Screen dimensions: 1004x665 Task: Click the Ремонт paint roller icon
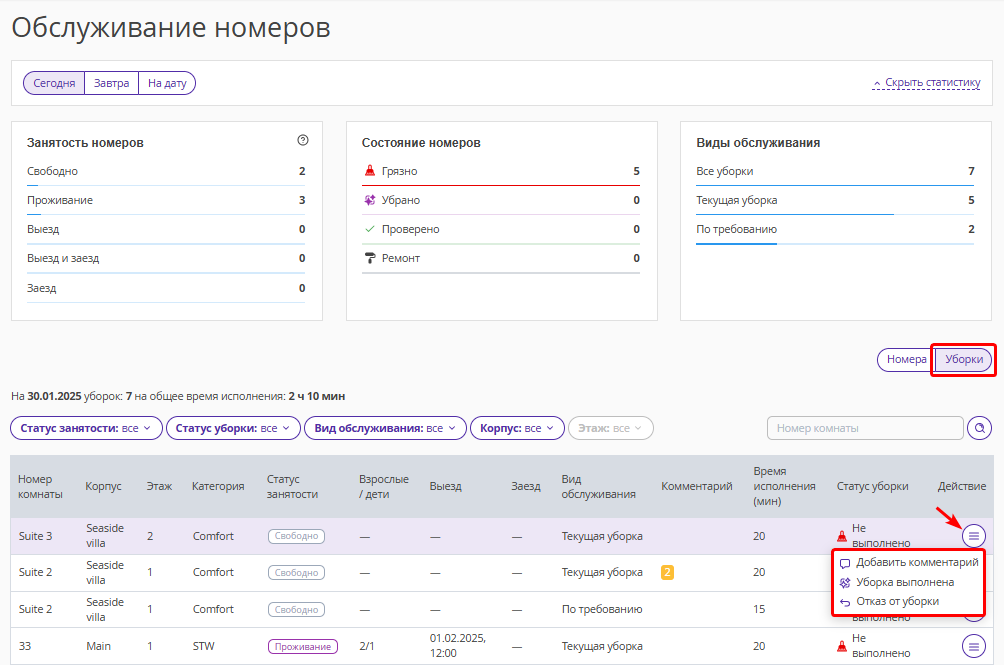click(369, 258)
